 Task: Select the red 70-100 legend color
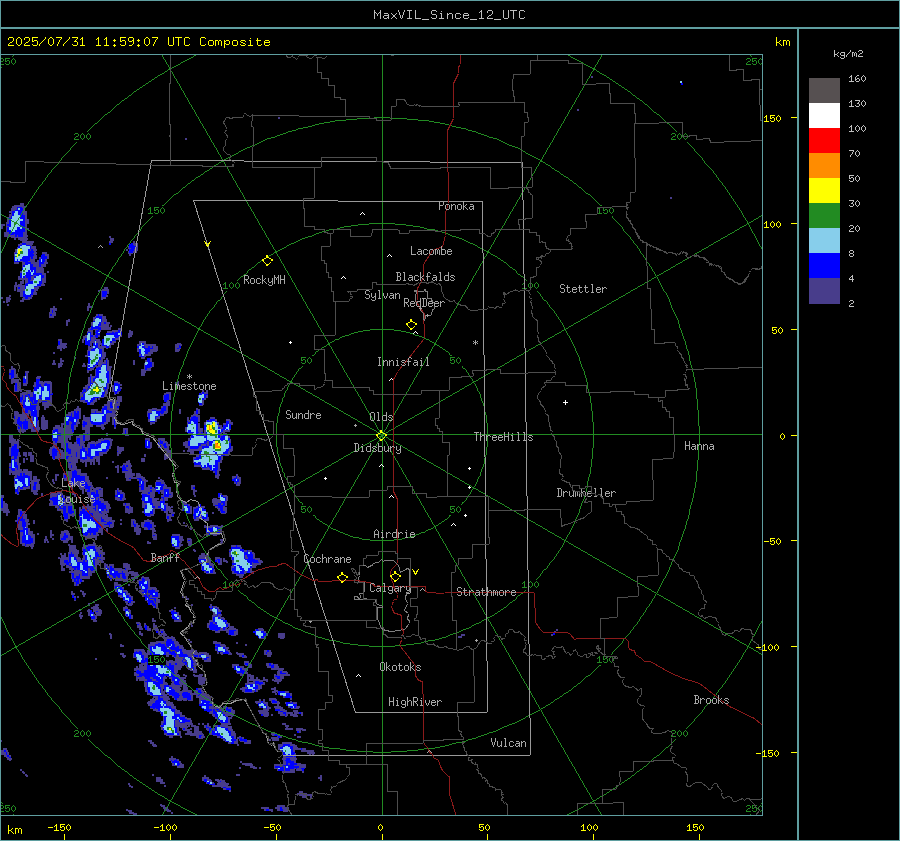pyautogui.click(x=824, y=141)
